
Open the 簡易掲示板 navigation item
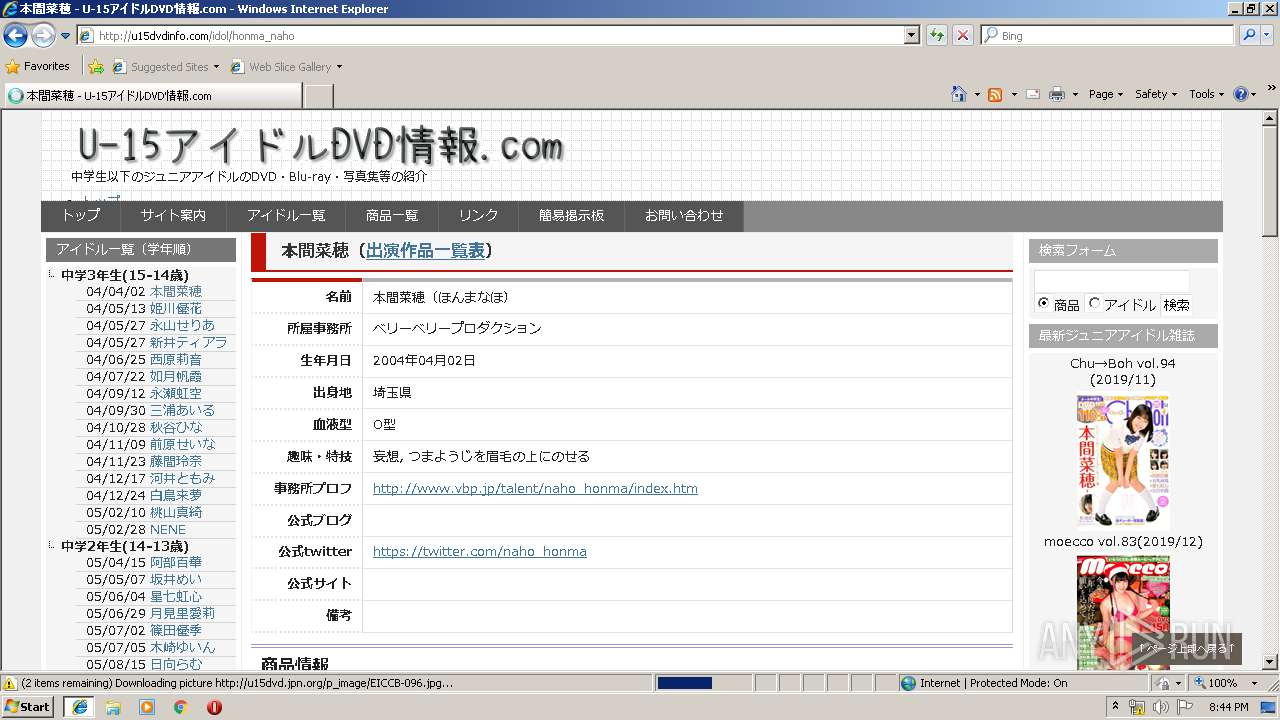coord(571,216)
